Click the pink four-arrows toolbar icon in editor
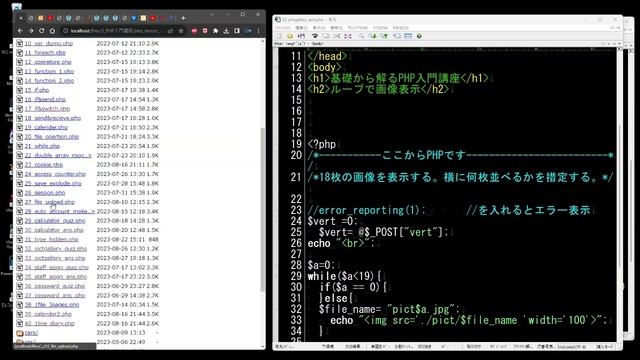Screen dimensions: 640x360 348,36
